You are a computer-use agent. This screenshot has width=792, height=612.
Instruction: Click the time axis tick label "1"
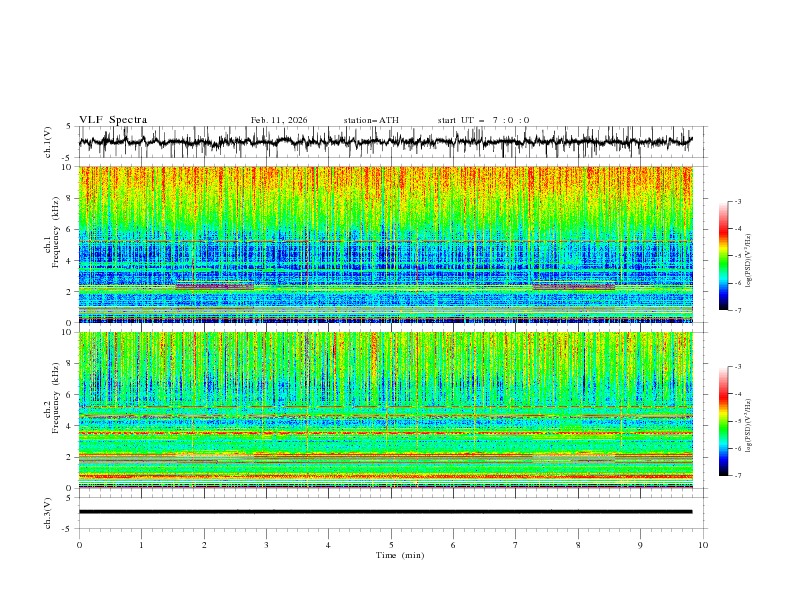141,545
